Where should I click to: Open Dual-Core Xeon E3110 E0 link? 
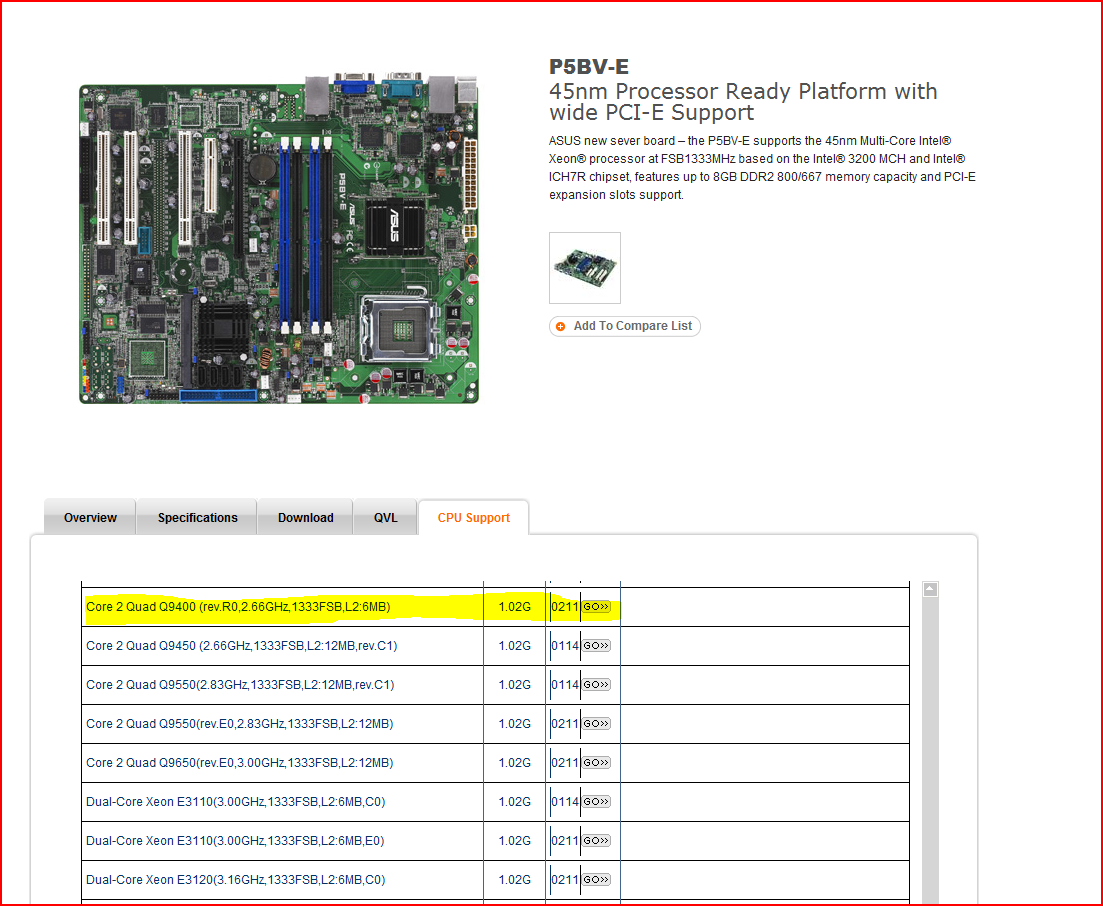(x=235, y=841)
